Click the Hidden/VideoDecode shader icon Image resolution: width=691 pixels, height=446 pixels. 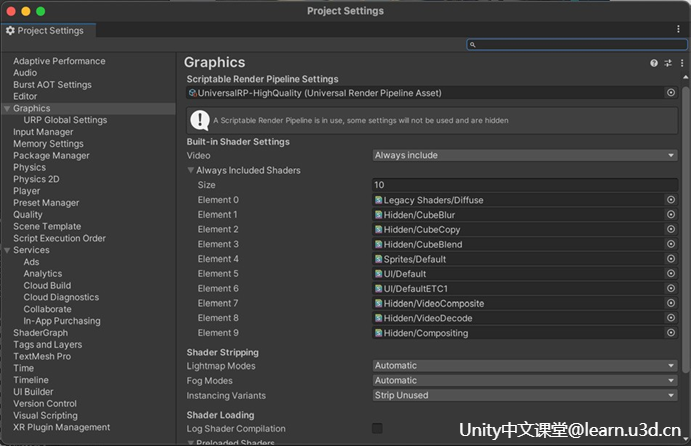tap(379, 318)
